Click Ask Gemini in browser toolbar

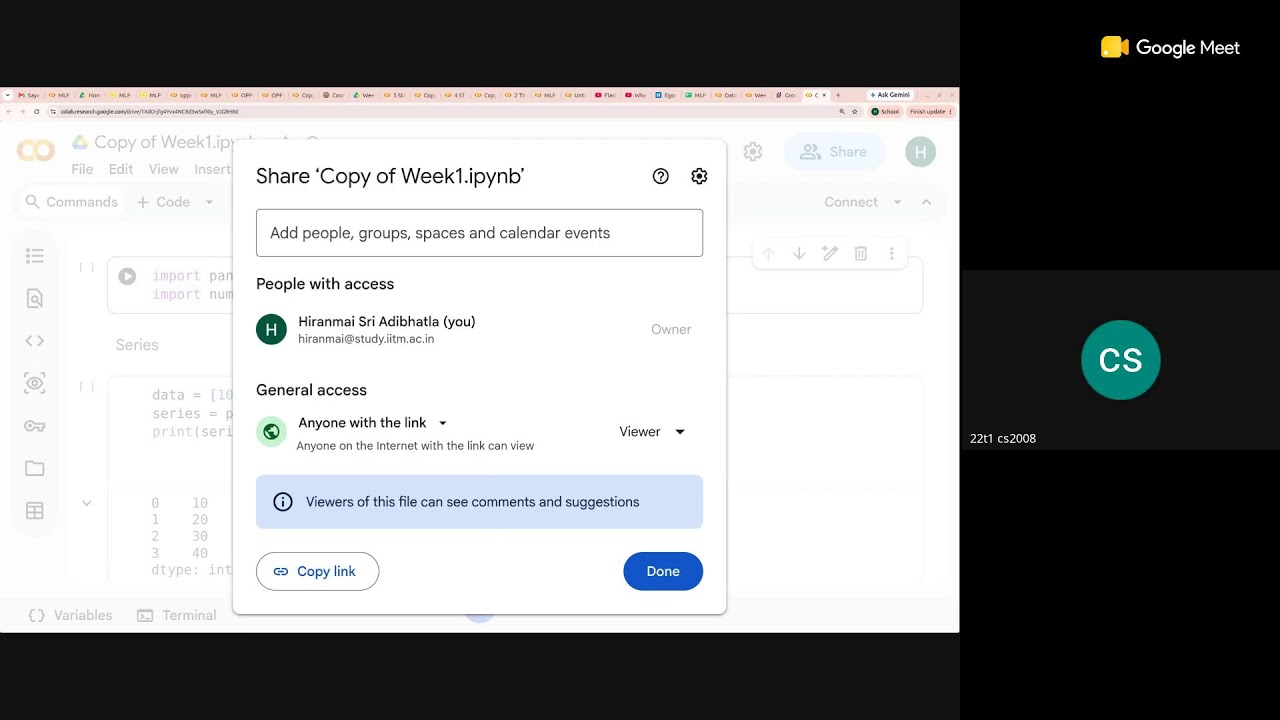coord(890,95)
